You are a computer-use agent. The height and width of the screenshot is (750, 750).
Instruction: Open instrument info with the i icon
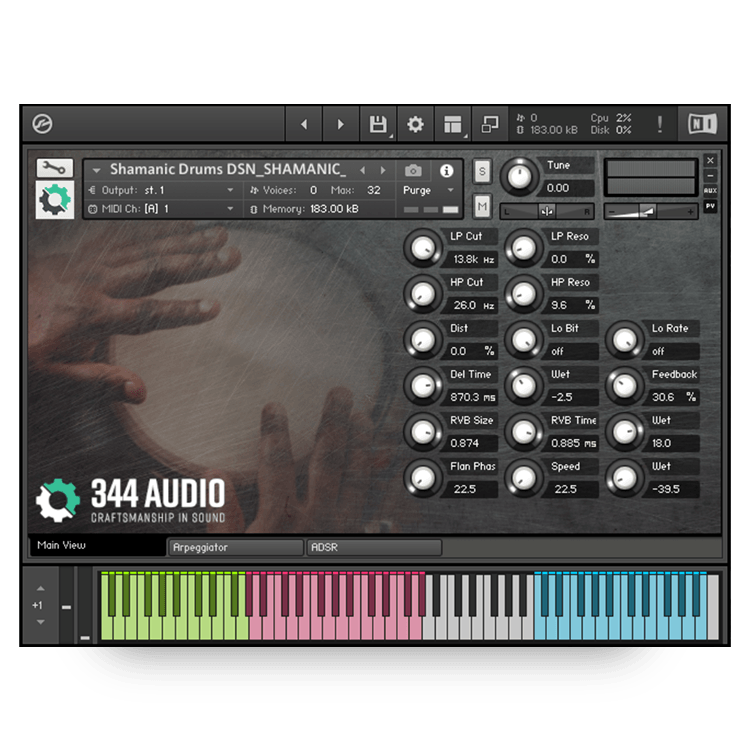point(446,171)
